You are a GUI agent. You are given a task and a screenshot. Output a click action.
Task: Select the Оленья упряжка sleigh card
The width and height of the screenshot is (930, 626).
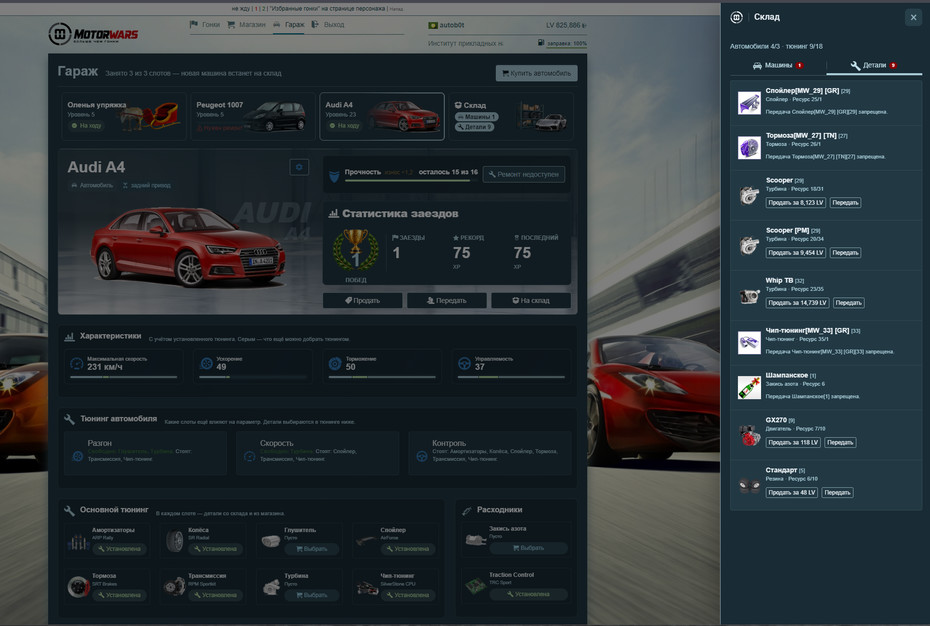point(124,116)
